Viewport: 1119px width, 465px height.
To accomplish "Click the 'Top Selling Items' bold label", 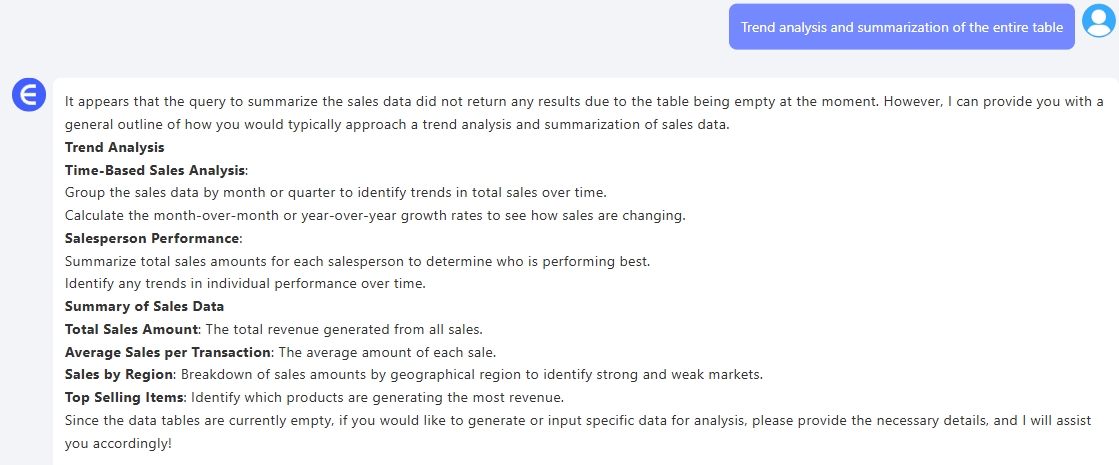I will [125, 397].
